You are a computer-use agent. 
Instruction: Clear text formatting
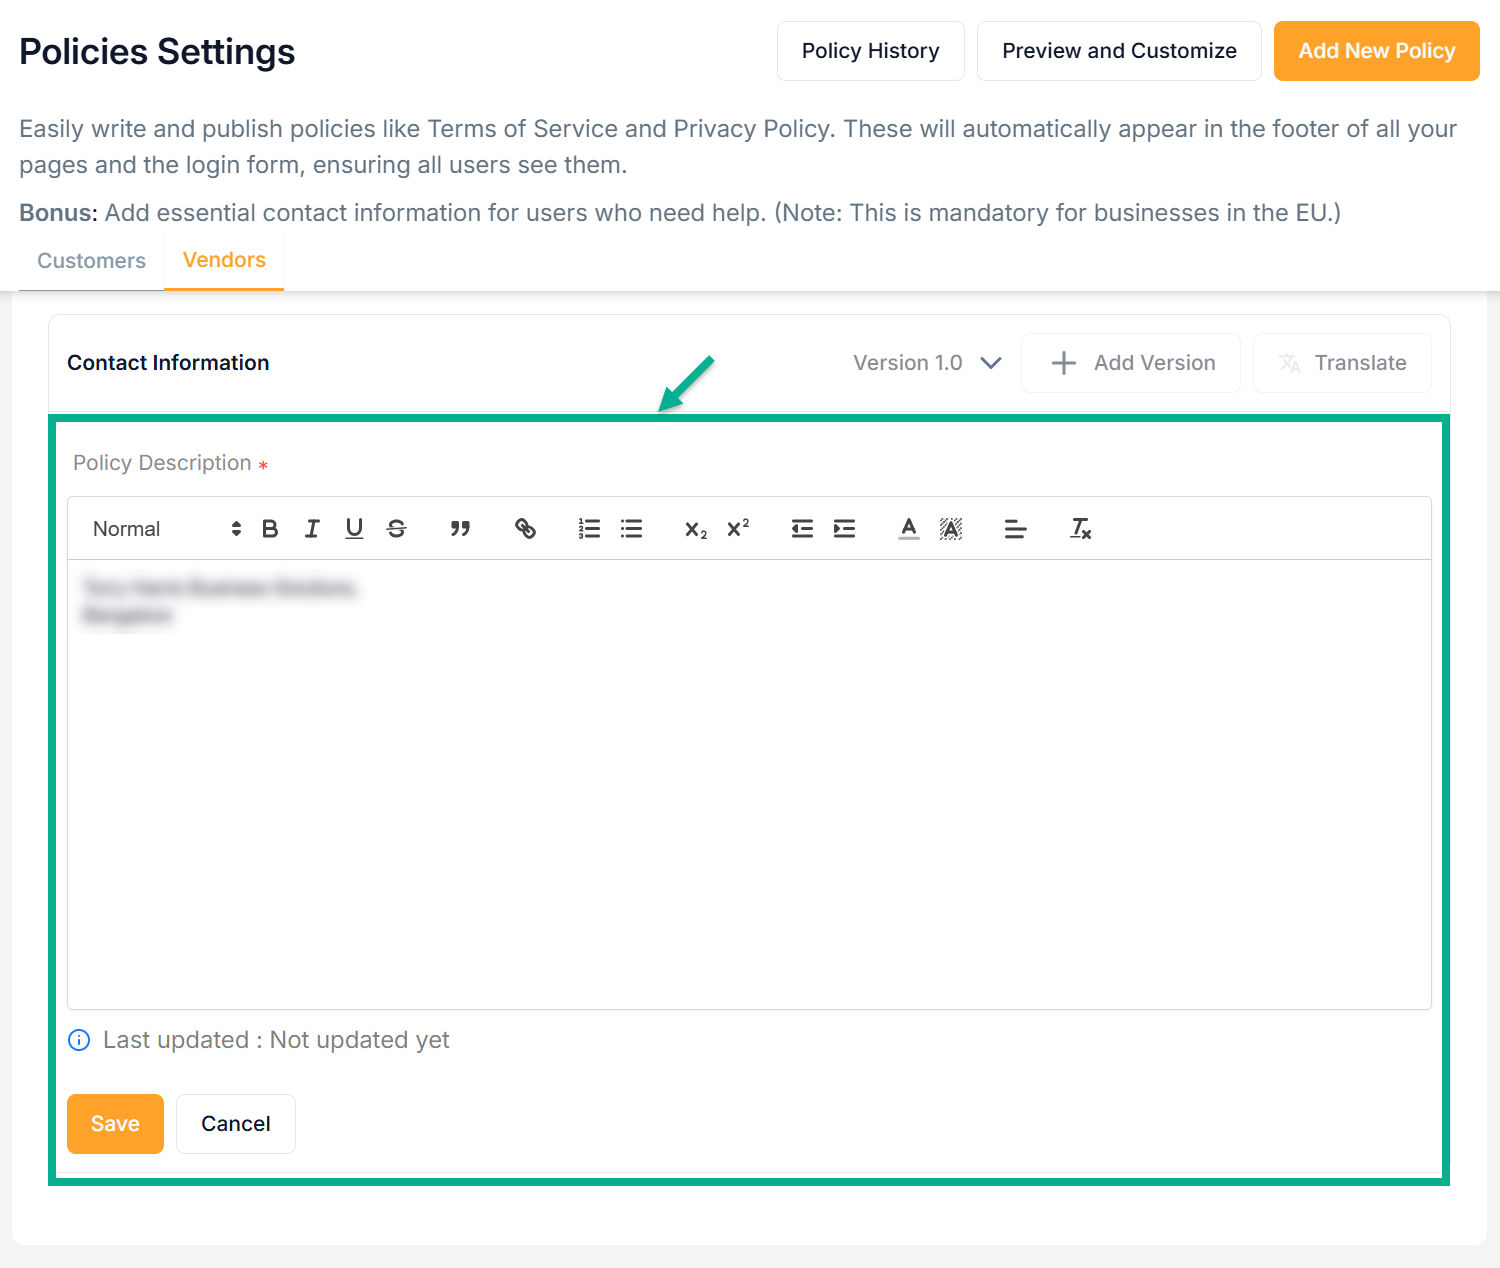pos(1080,529)
